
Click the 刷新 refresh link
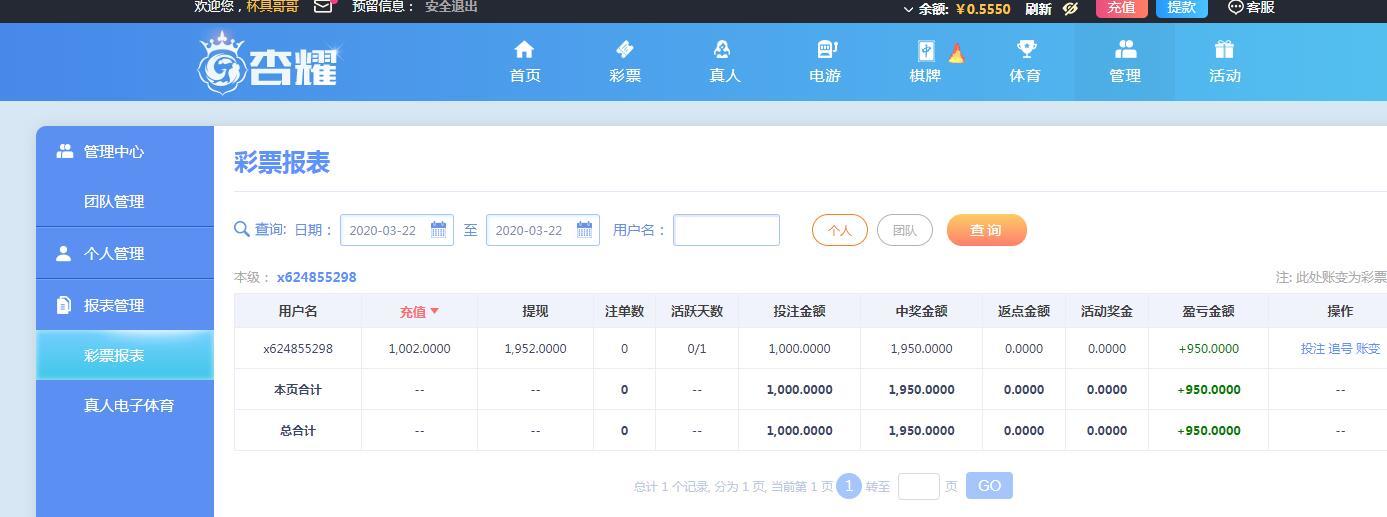1038,8
